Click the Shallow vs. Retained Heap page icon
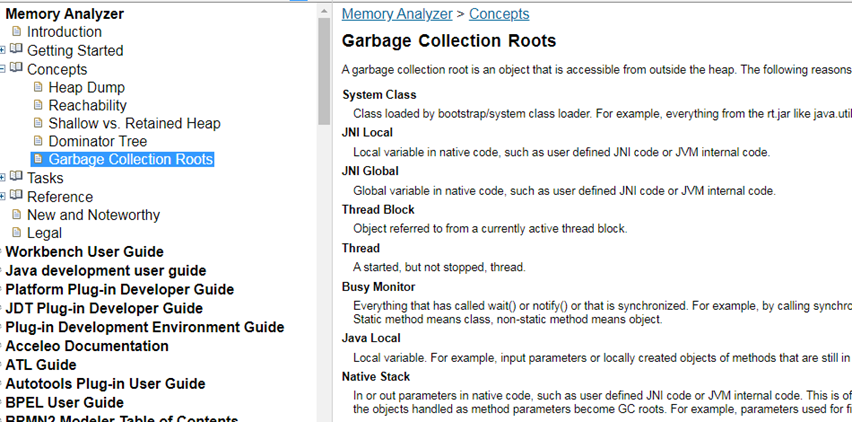 coord(38,123)
